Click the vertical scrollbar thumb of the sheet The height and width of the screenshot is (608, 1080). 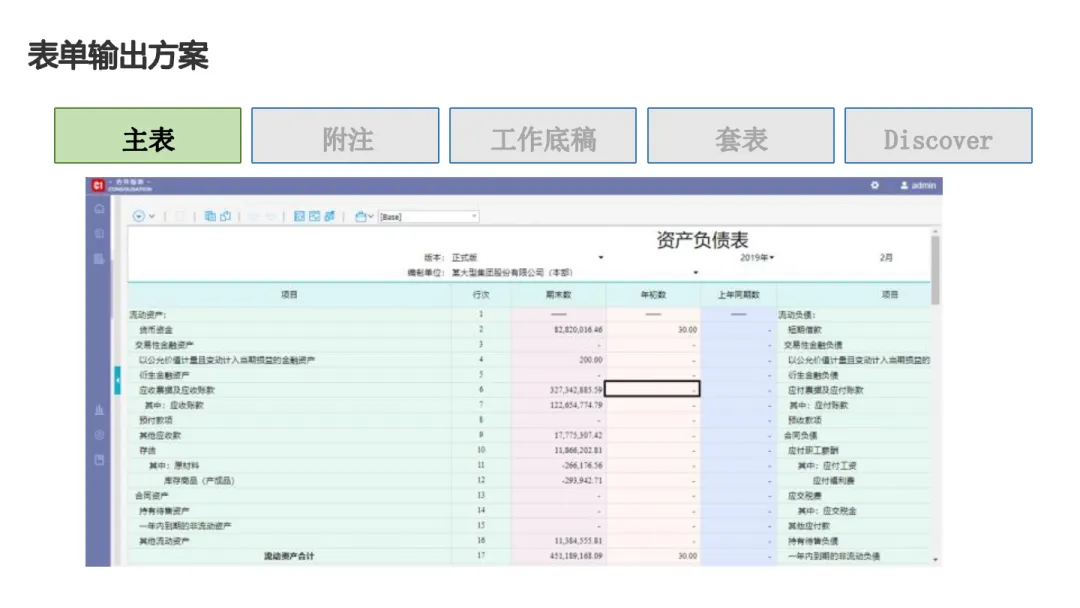935,270
